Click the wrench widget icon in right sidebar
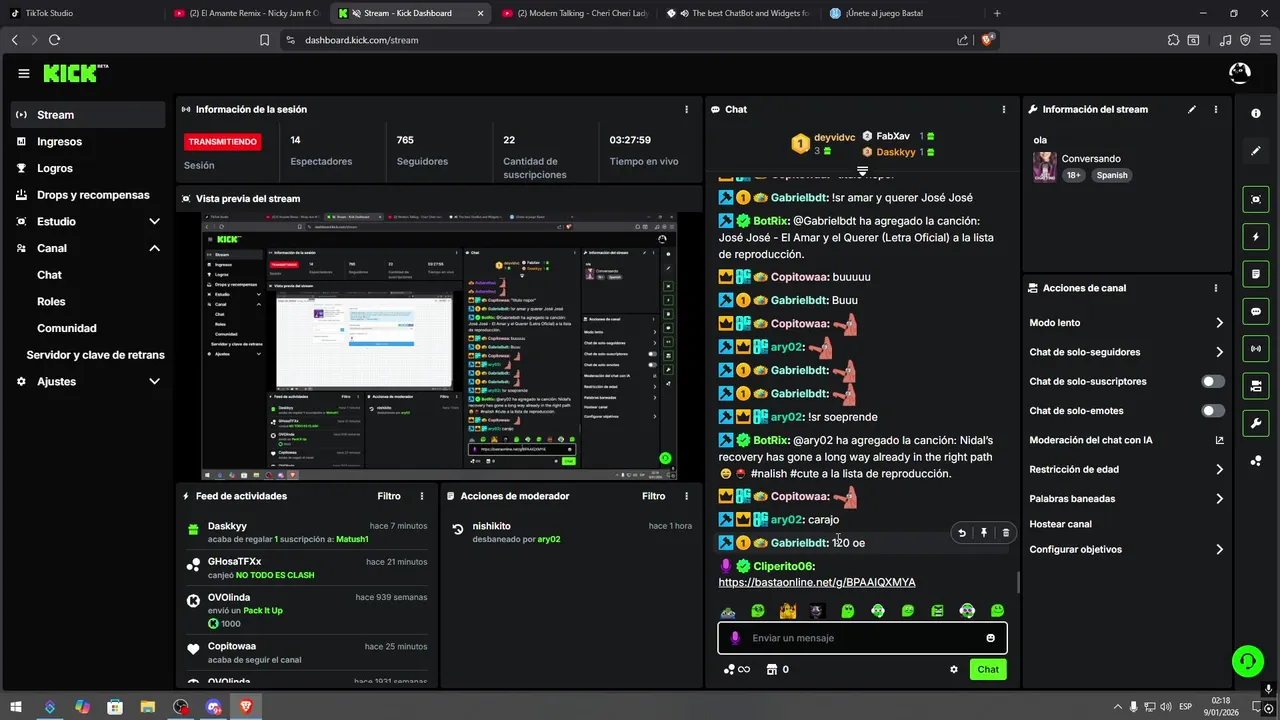 (1256, 423)
